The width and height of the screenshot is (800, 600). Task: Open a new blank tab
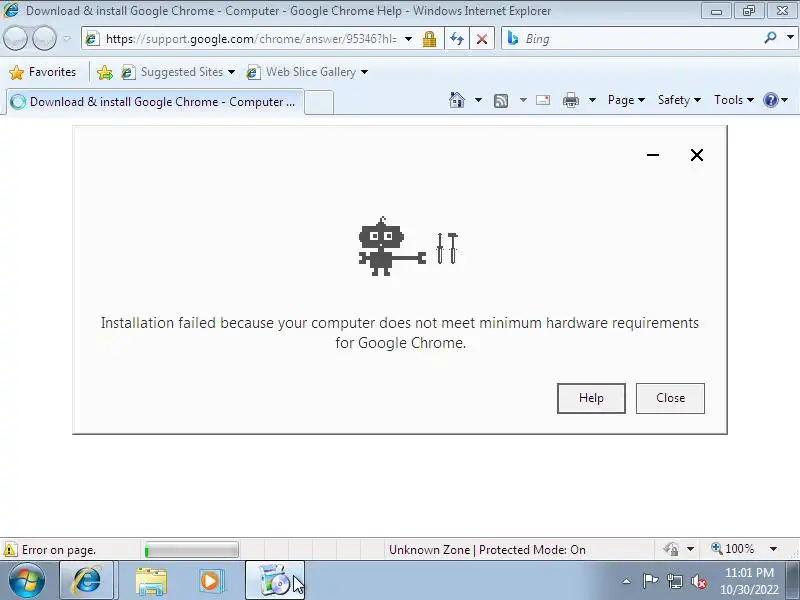coord(319,103)
